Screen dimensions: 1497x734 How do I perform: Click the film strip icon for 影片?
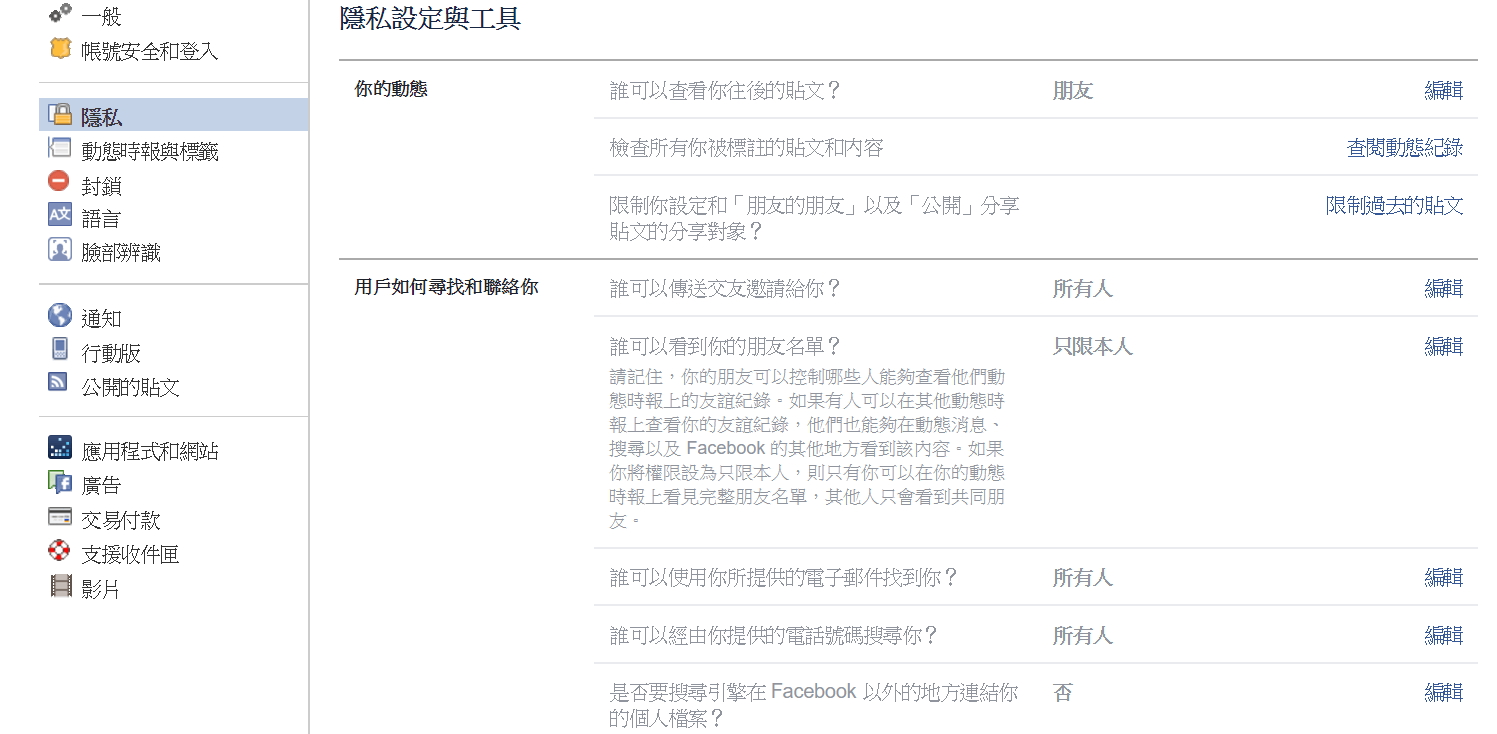click(60, 586)
